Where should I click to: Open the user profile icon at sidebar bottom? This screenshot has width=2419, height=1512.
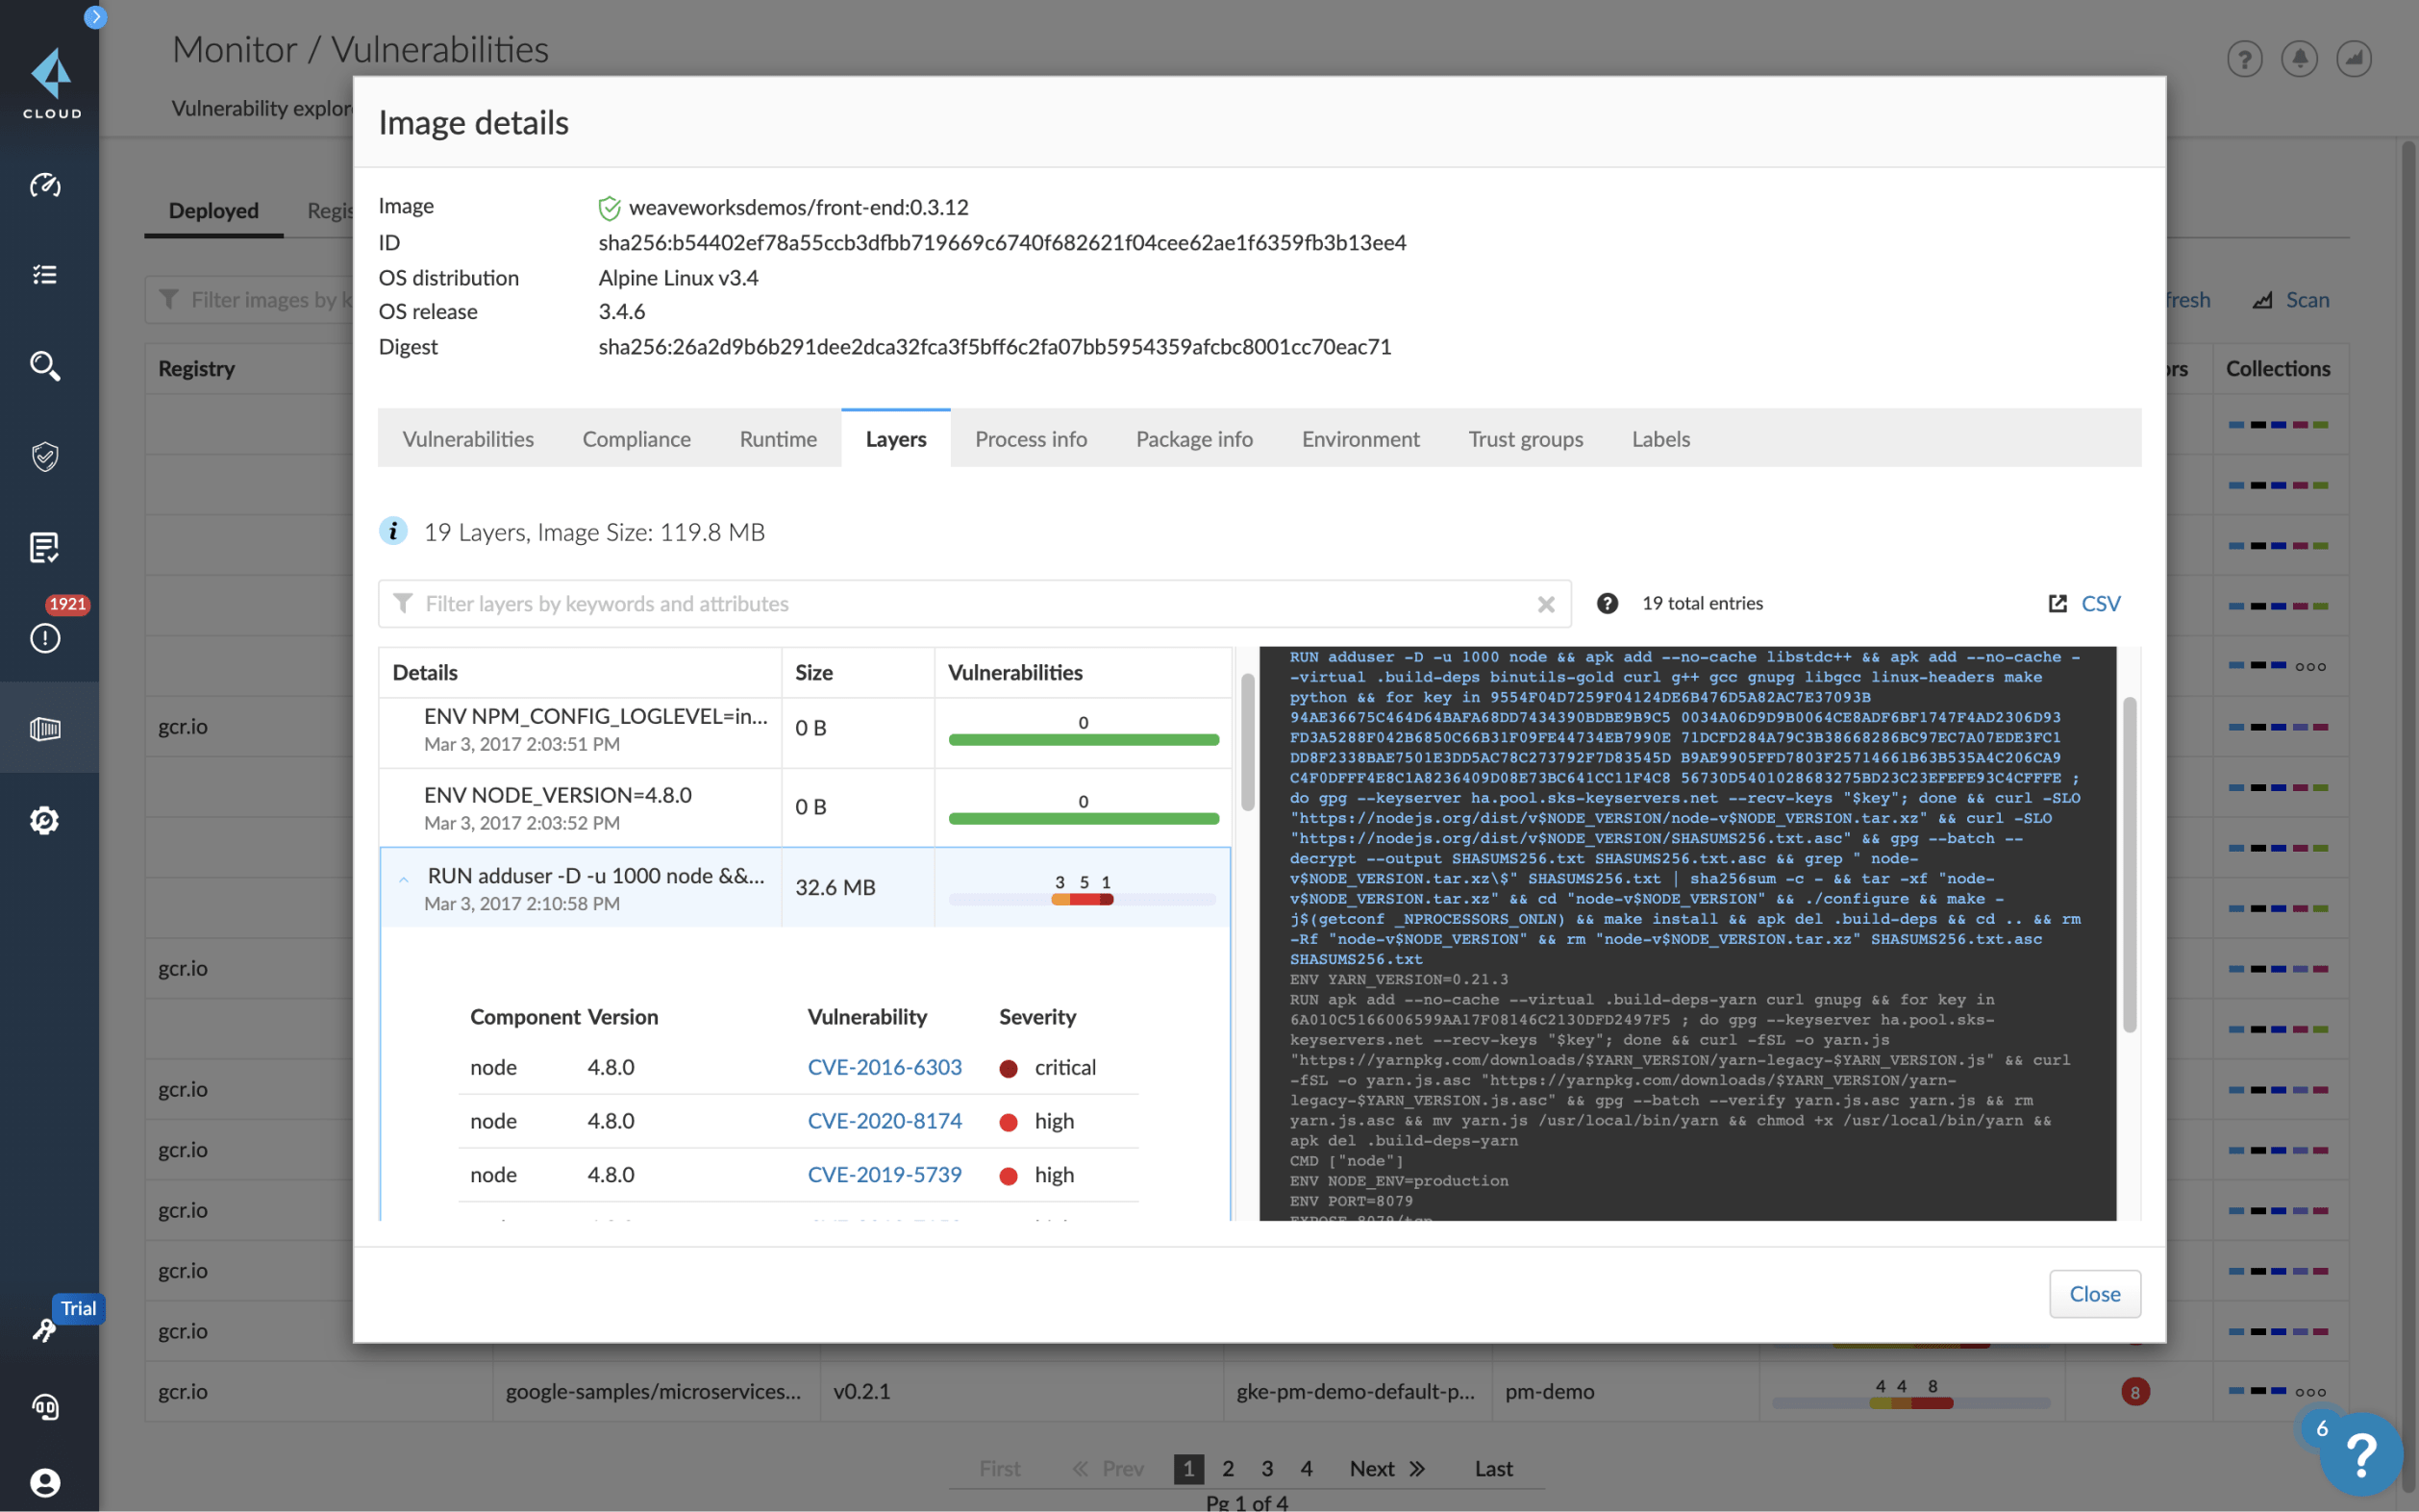pyautogui.click(x=46, y=1483)
